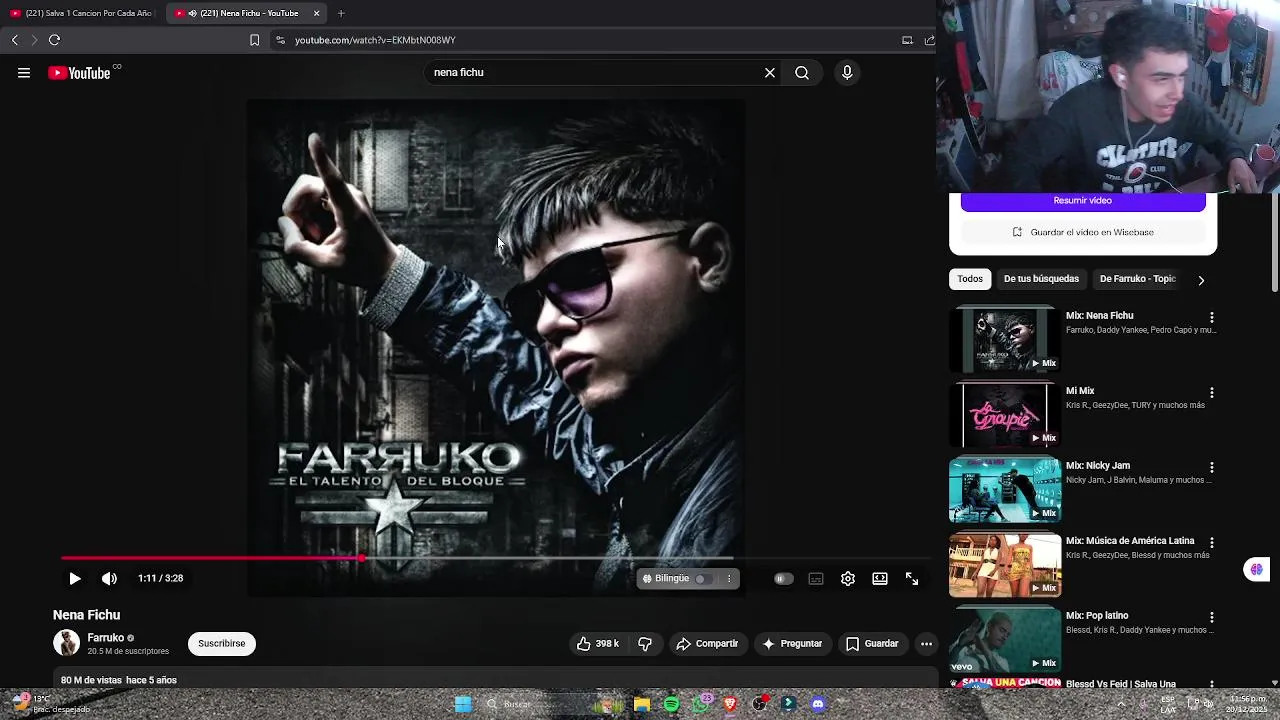Open the Windows Start menu
Image resolution: width=1280 pixels, height=720 pixels.
pyautogui.click(x=463, y=704)
